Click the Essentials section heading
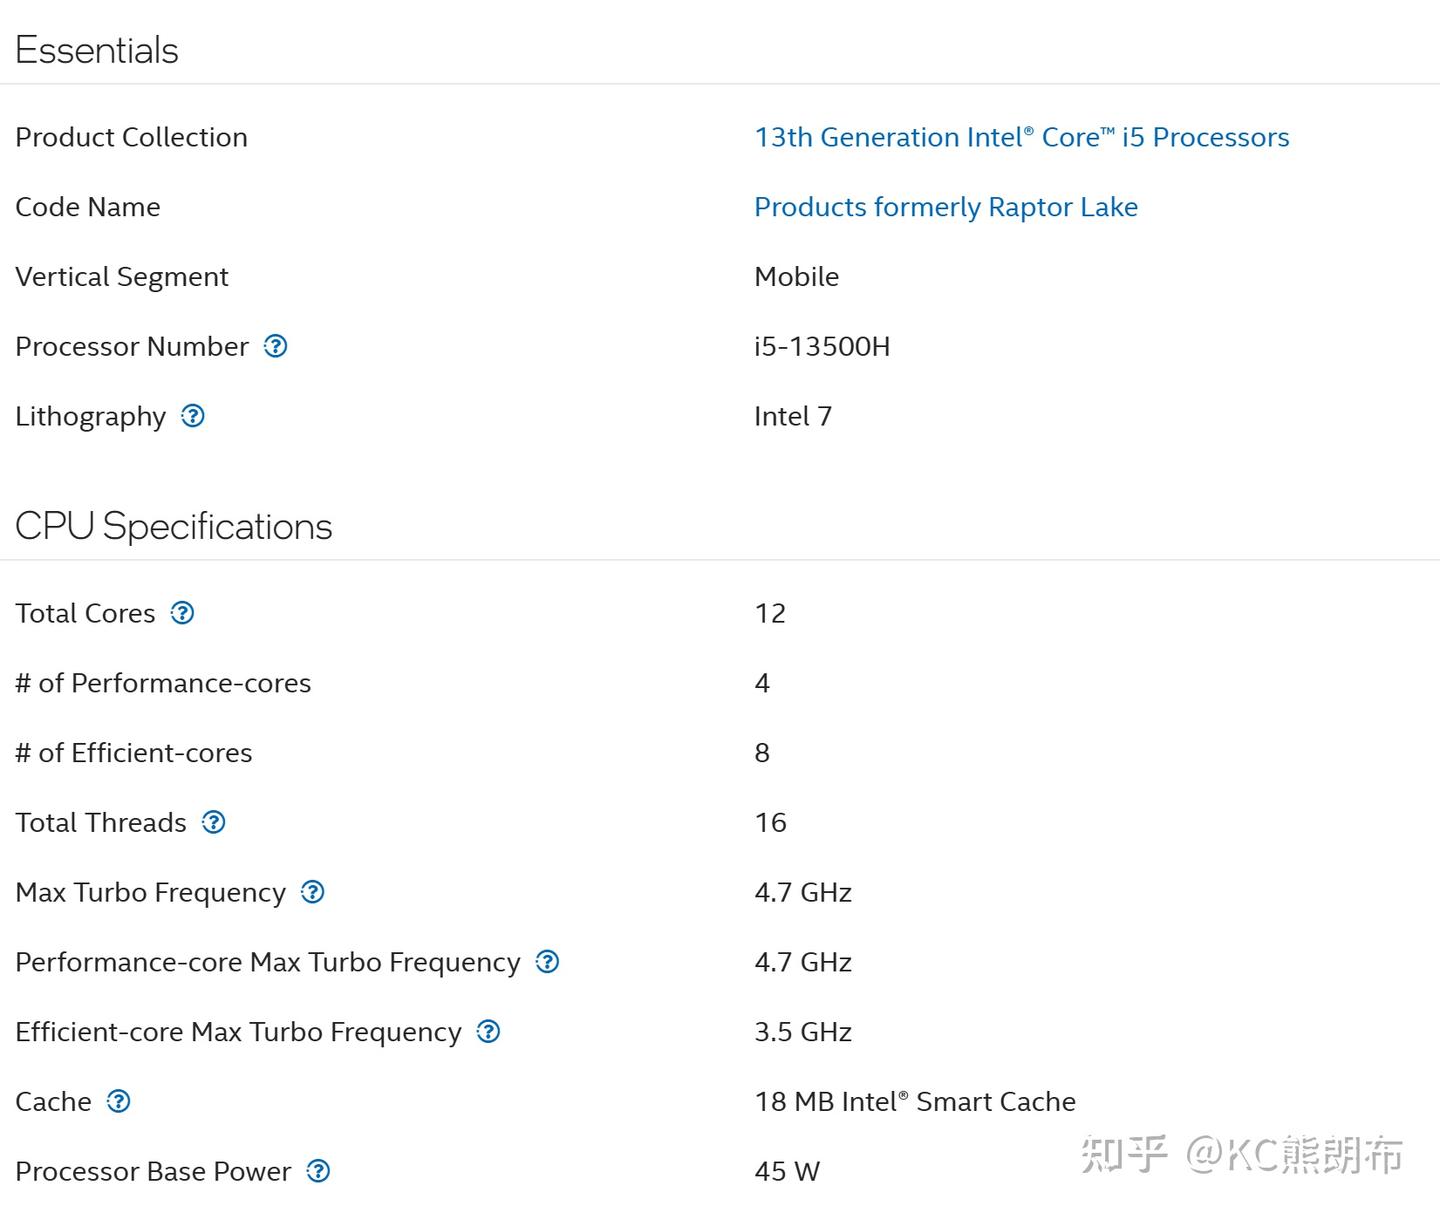 pos(97,50)
